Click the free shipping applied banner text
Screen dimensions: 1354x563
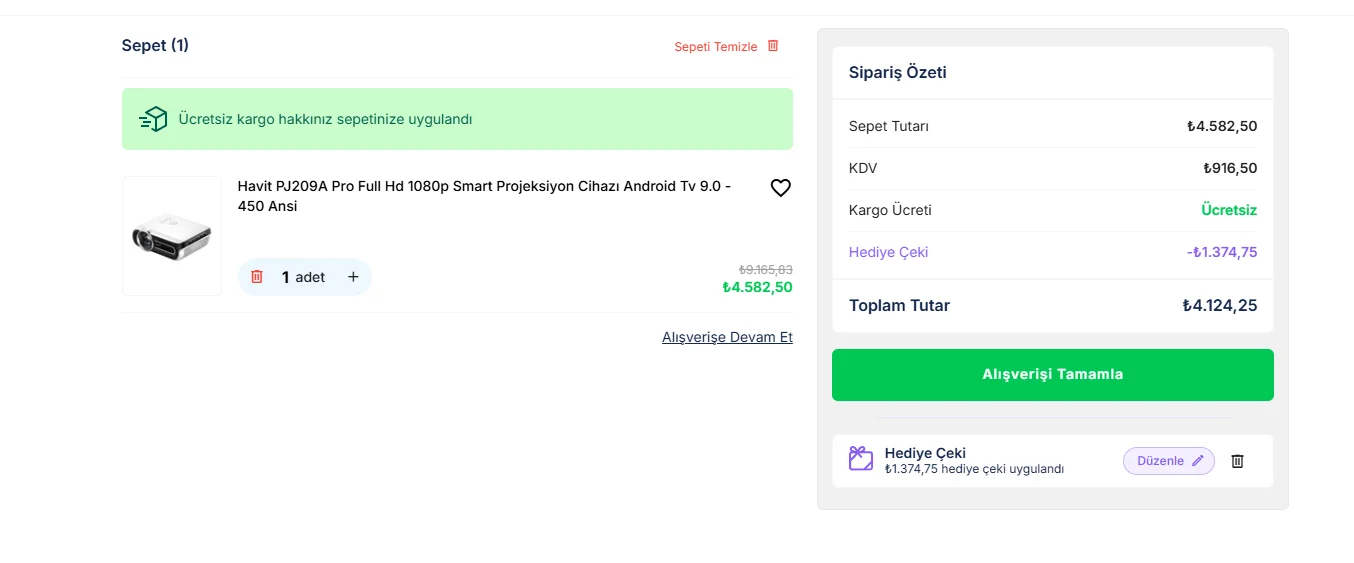point(325,119)
